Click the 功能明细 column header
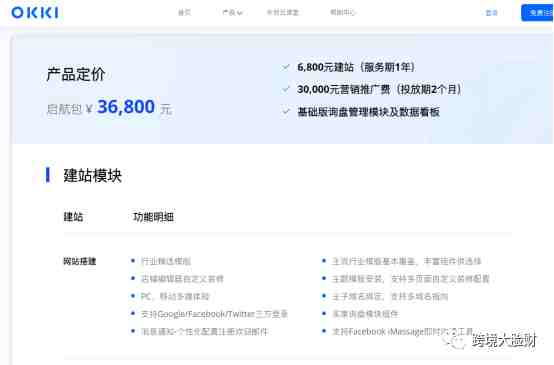Image resolution: width=554 pixels, height=365 pixels. click(153, 216)
